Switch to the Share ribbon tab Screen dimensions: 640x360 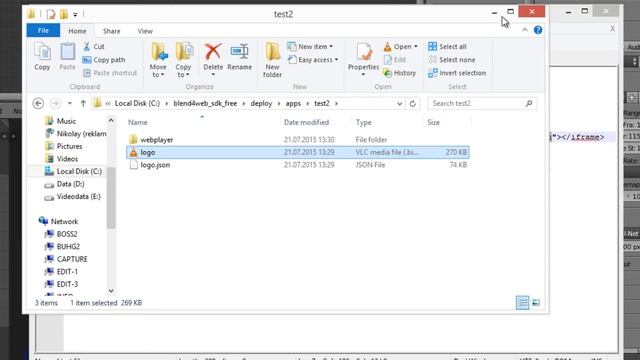(x=111, y=31)
